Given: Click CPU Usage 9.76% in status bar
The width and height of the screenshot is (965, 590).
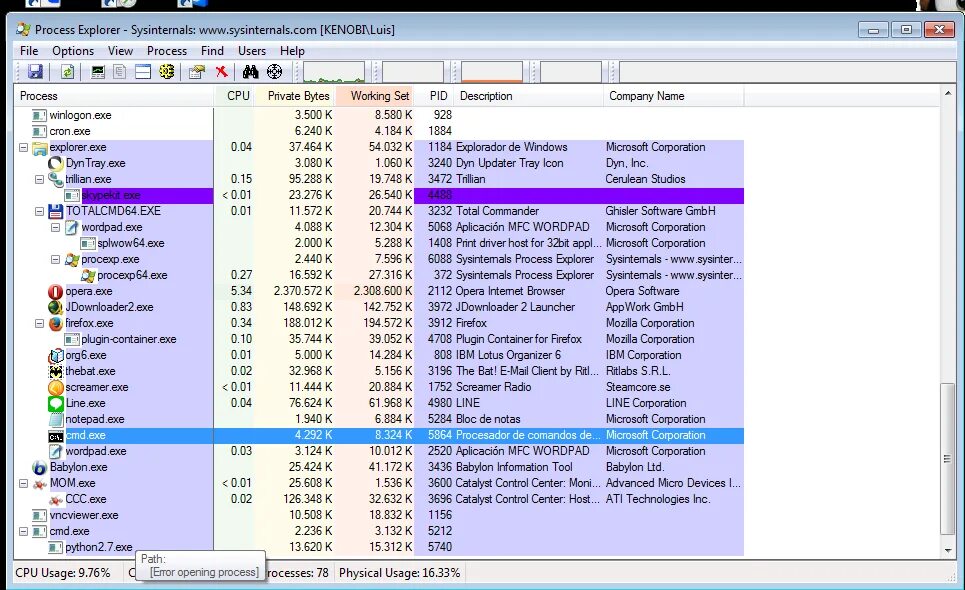Looking at the screenshot, I should click(63, 573).
